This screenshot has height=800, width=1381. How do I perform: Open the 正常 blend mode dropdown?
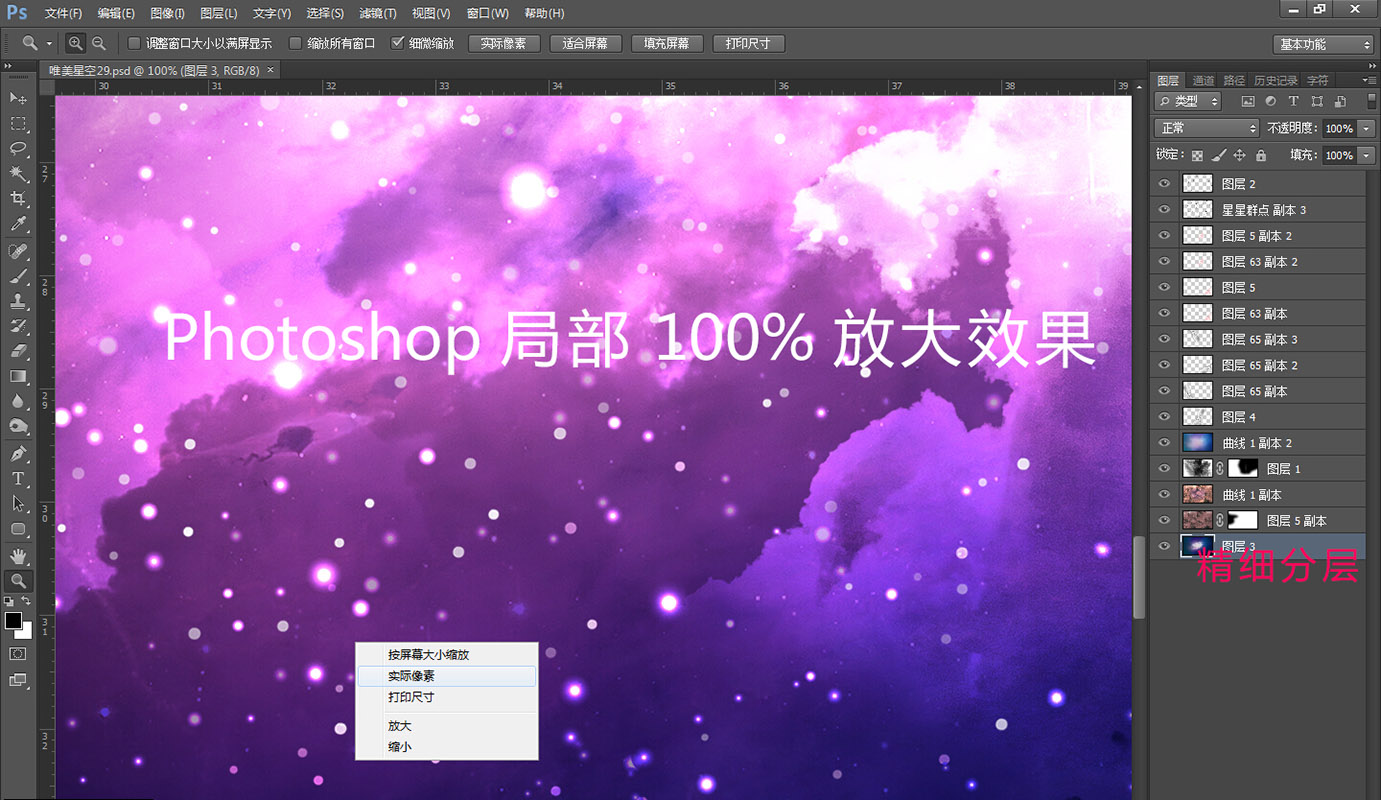coord(1207,128)
